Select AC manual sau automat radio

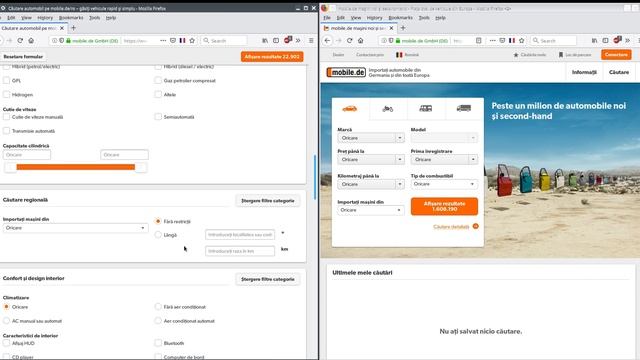[6, 321]
